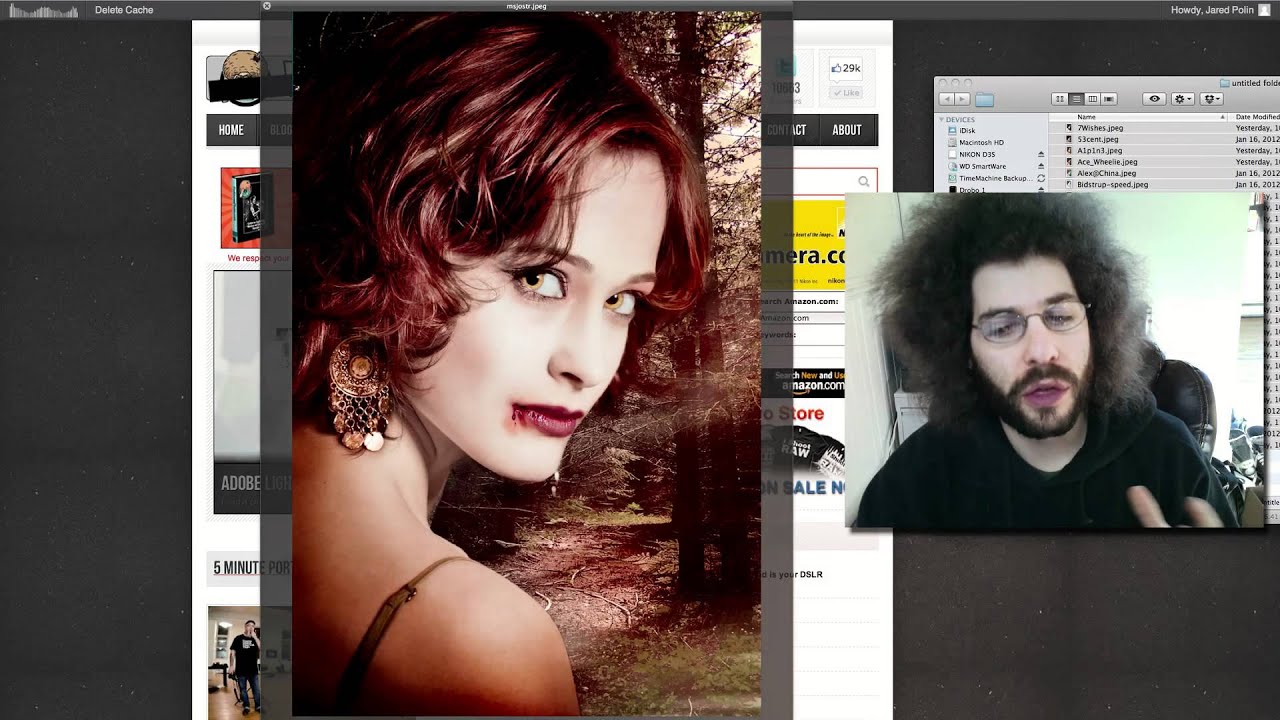Go back in the Finder window

947,99
